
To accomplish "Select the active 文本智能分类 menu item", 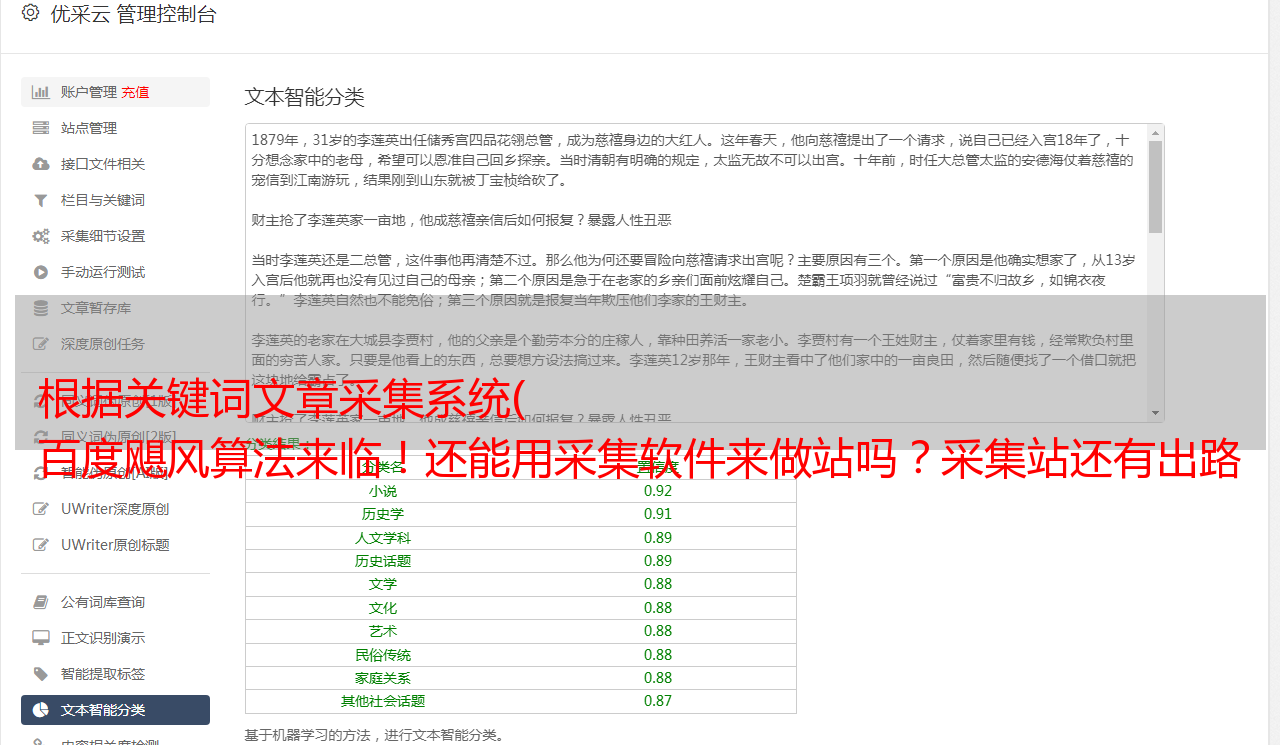I will 115,710.
